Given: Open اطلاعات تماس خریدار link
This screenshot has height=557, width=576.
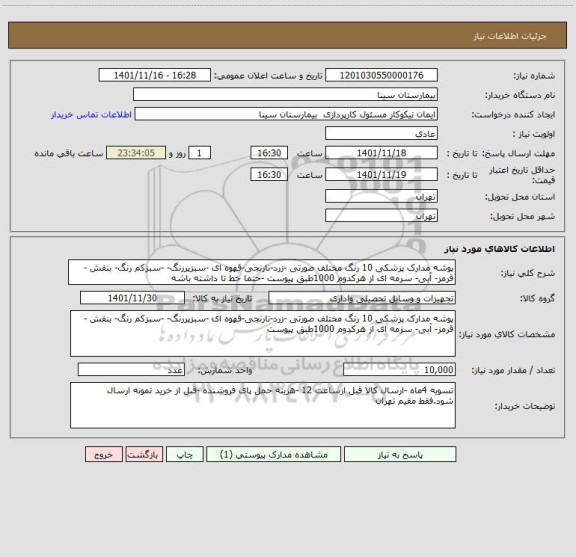Looking at the screenshot, I should [91, 115].
